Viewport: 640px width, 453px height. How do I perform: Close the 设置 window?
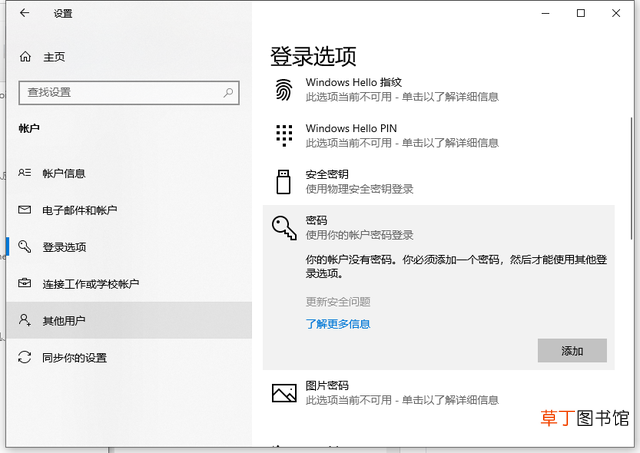[616, 13]
